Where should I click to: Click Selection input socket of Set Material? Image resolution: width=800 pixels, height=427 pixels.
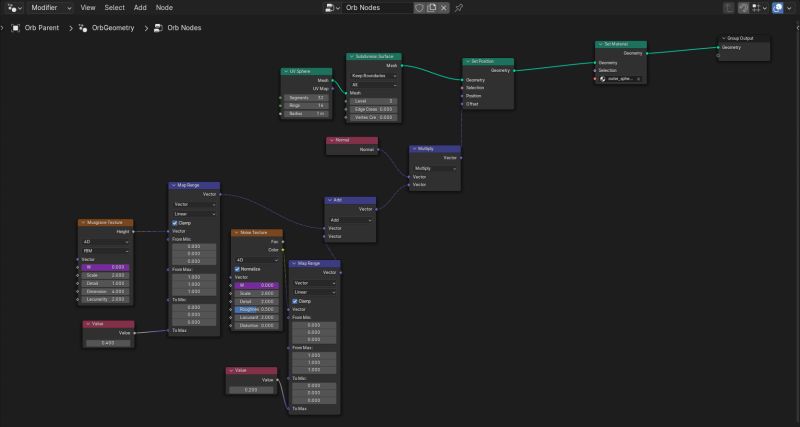(x=595, y=70)
